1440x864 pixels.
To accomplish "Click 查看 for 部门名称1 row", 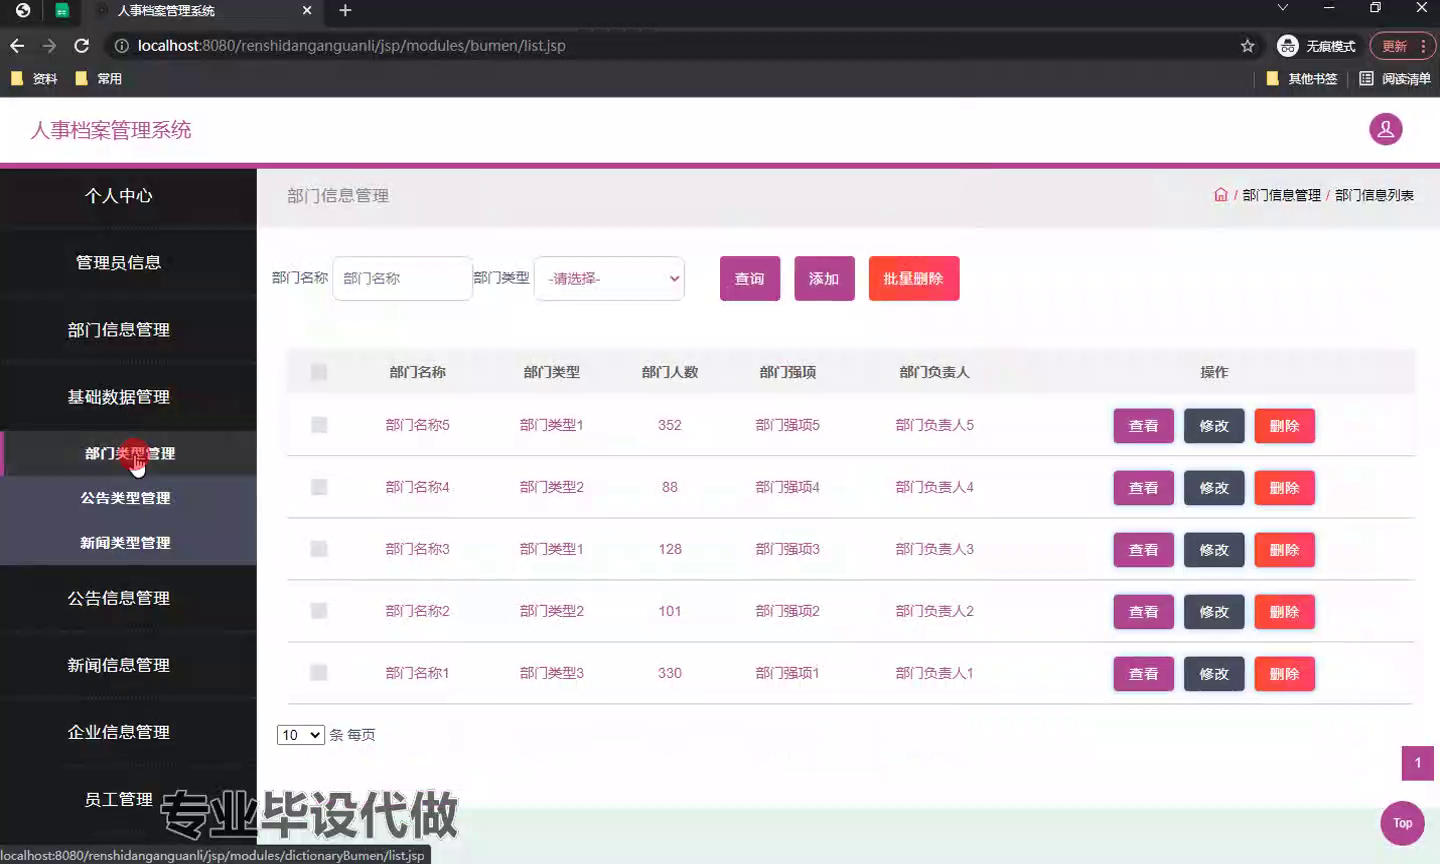I will click(1144, 674).
